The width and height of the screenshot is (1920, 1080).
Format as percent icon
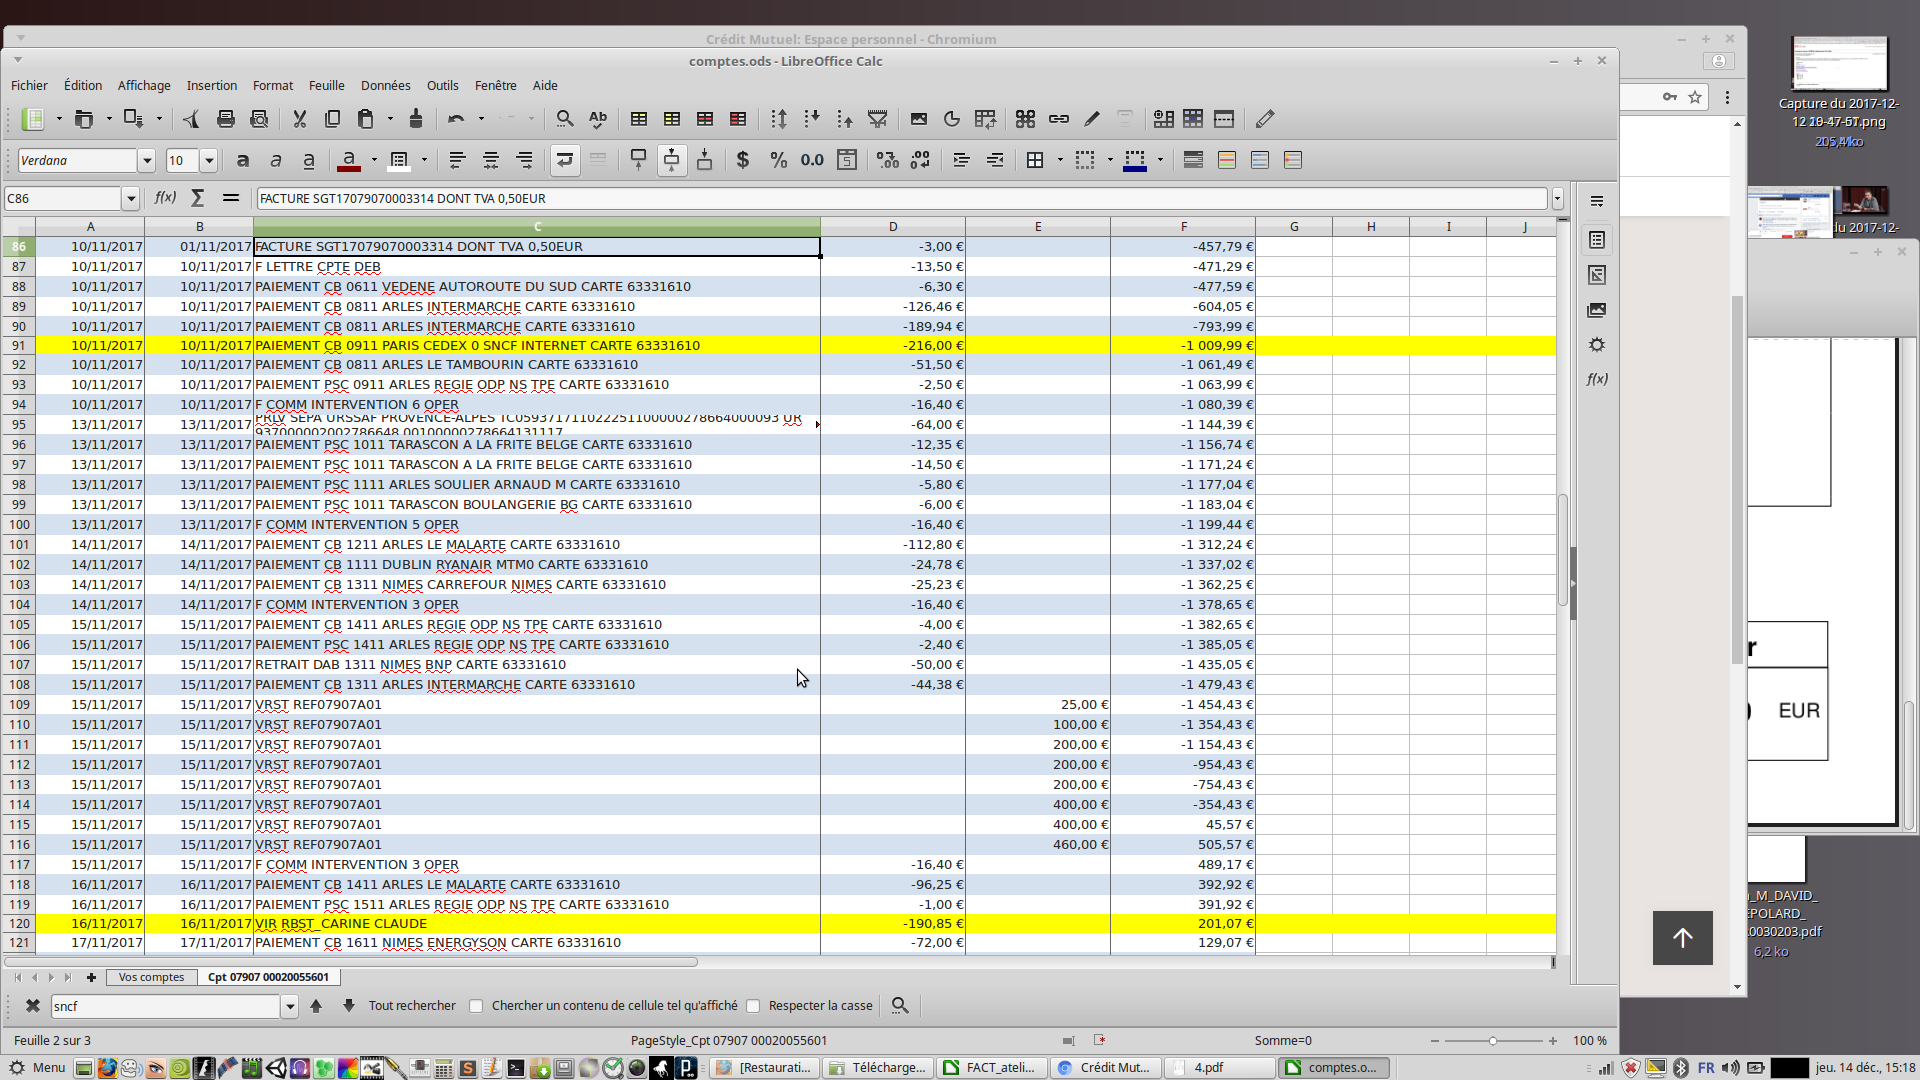click(x=778, y=160)
